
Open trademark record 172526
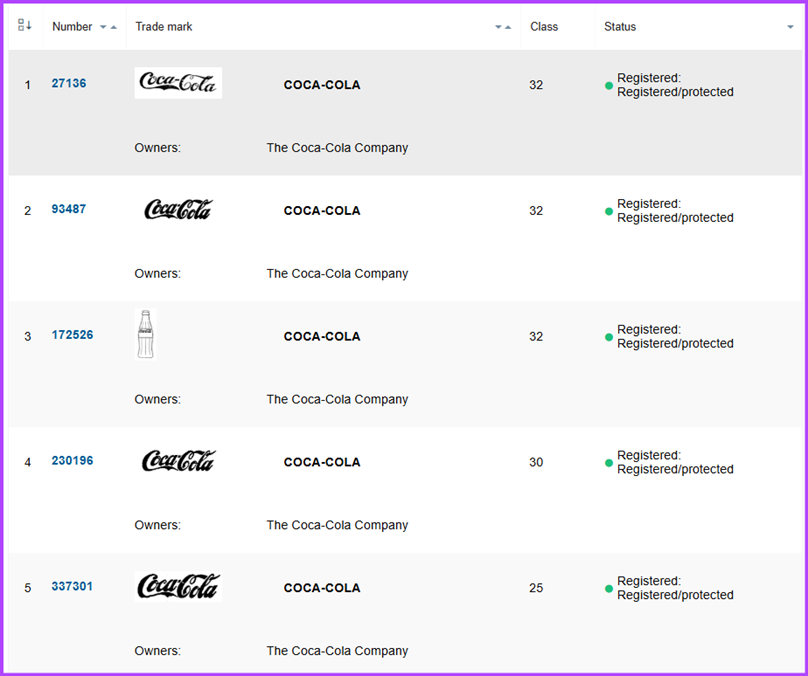[x=72, y=335]
